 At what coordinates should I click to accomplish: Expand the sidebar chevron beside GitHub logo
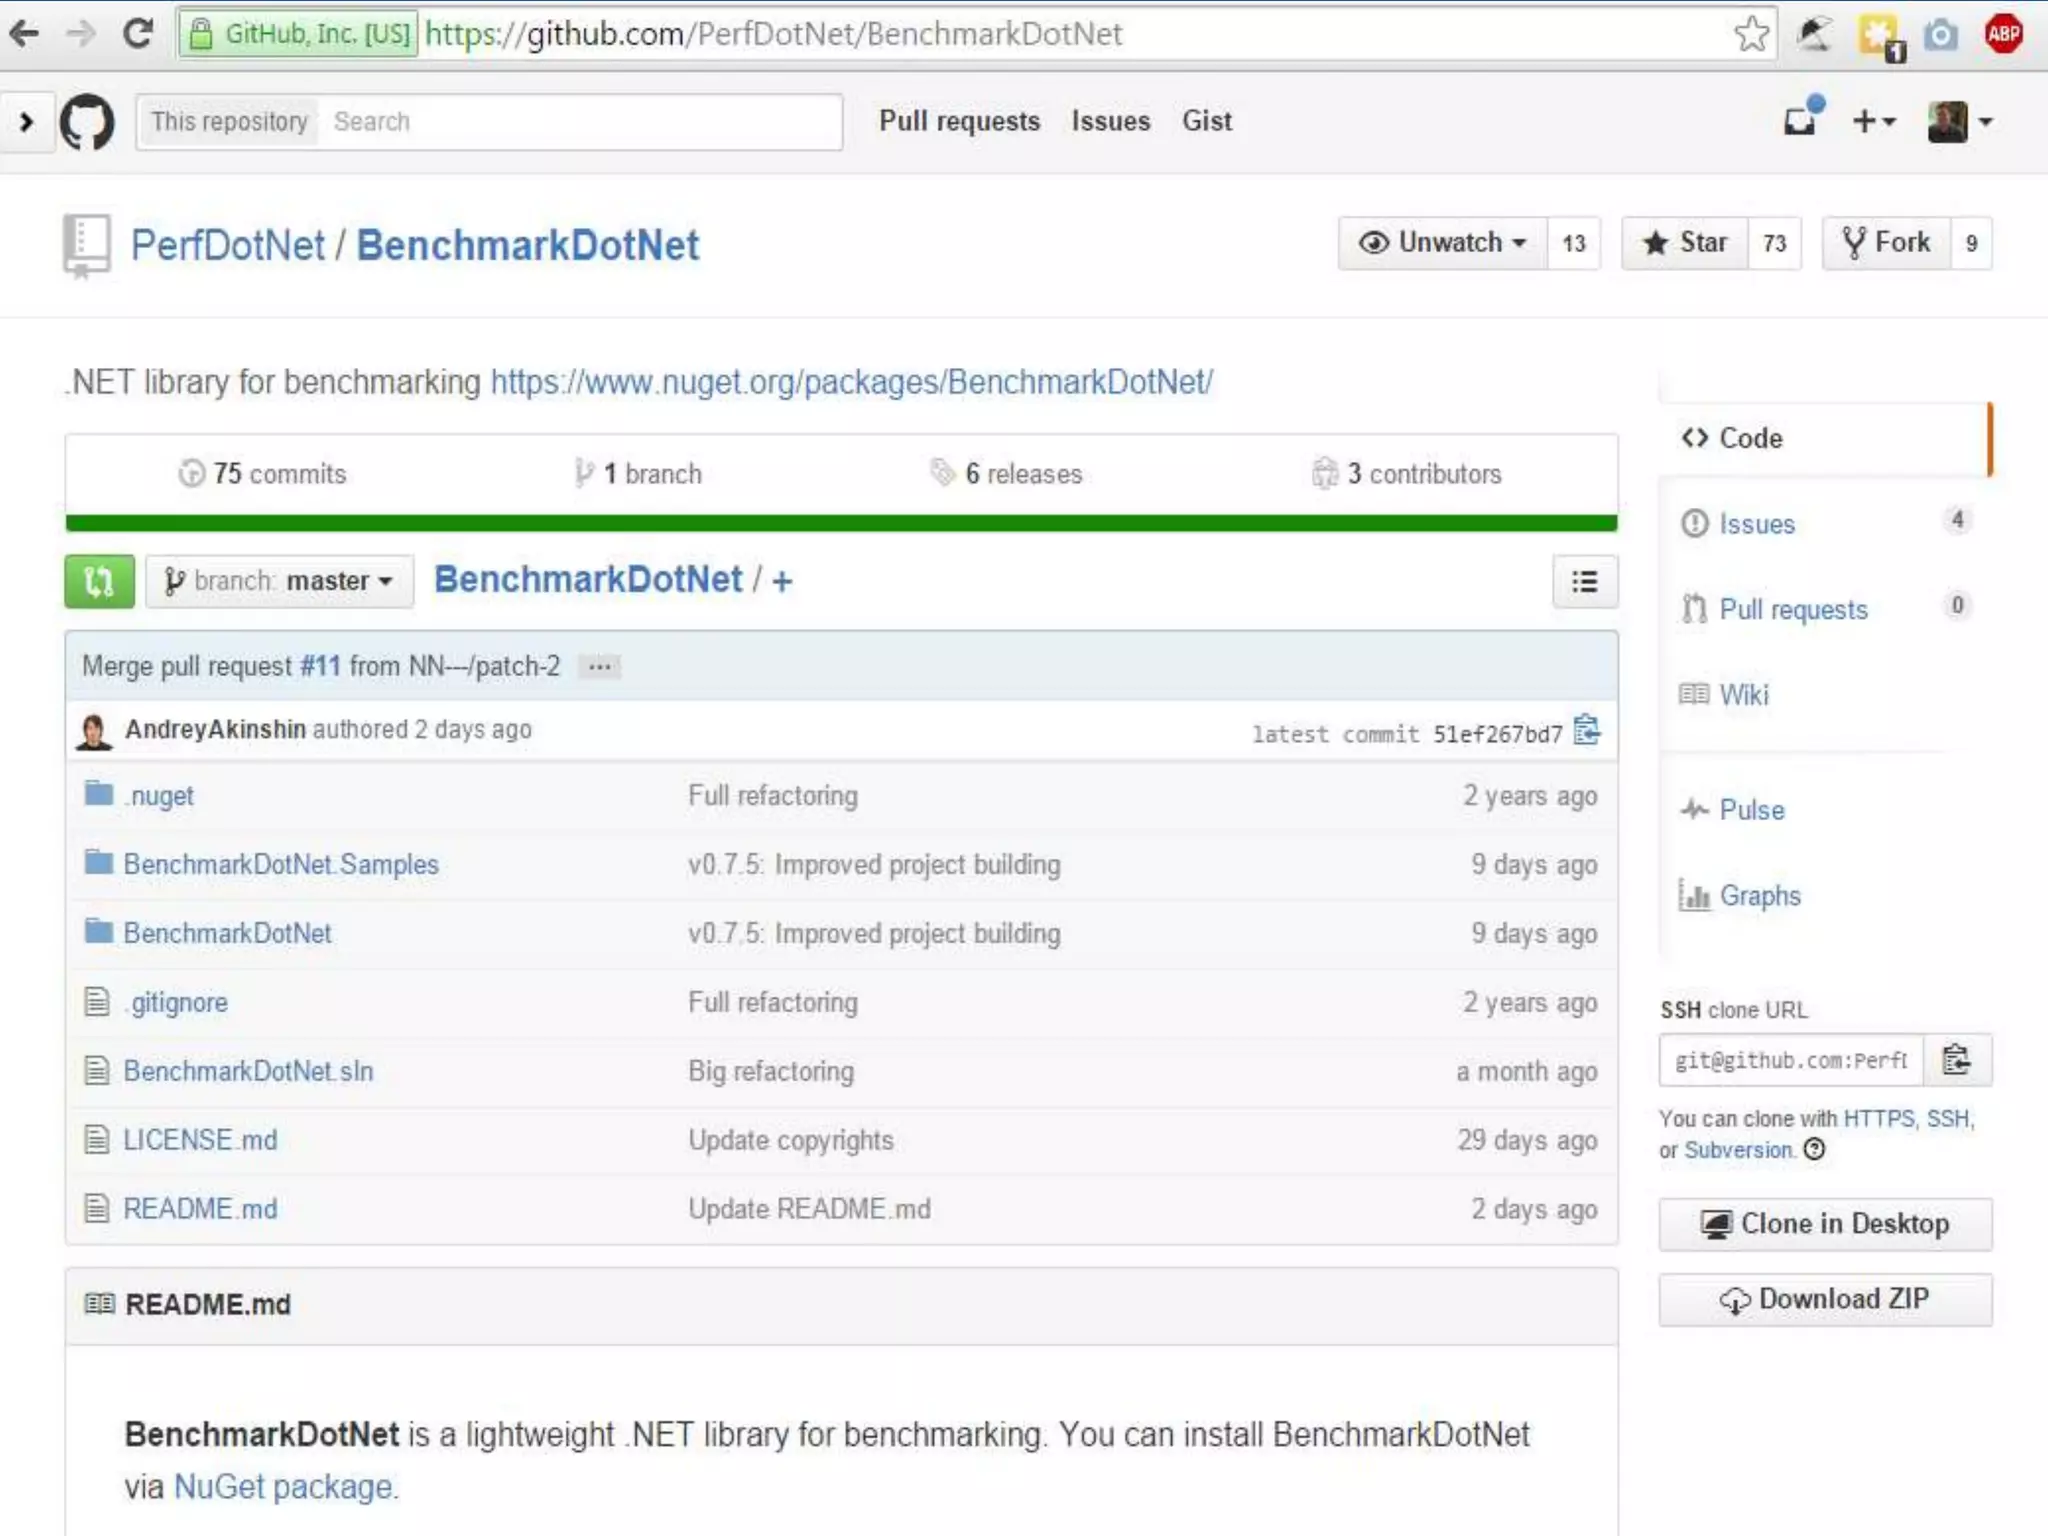(26, 122)
